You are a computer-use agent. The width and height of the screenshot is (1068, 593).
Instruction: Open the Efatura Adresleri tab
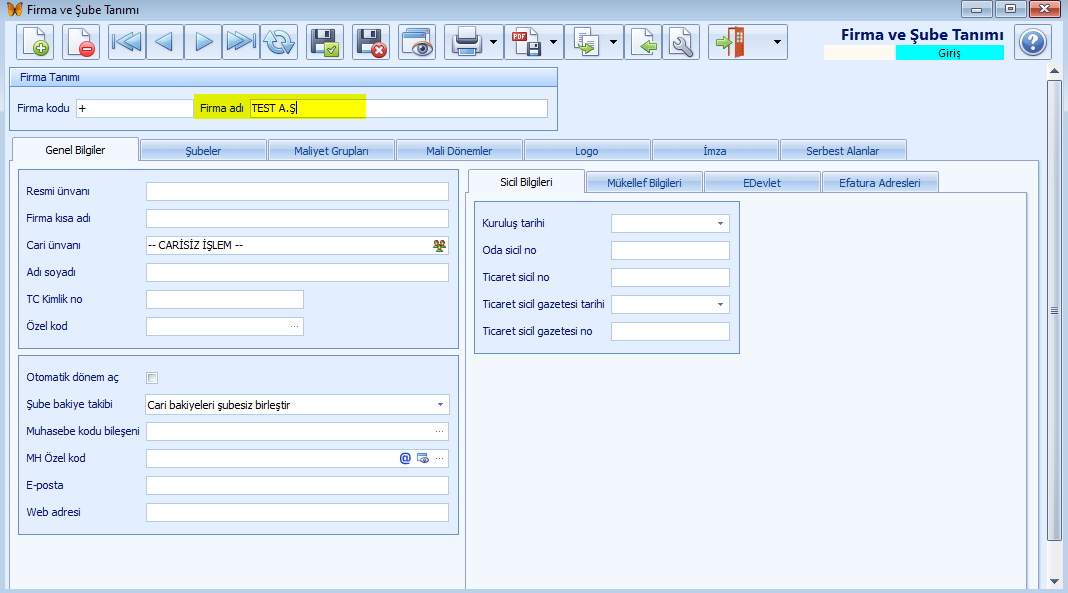tap(879, 182)
